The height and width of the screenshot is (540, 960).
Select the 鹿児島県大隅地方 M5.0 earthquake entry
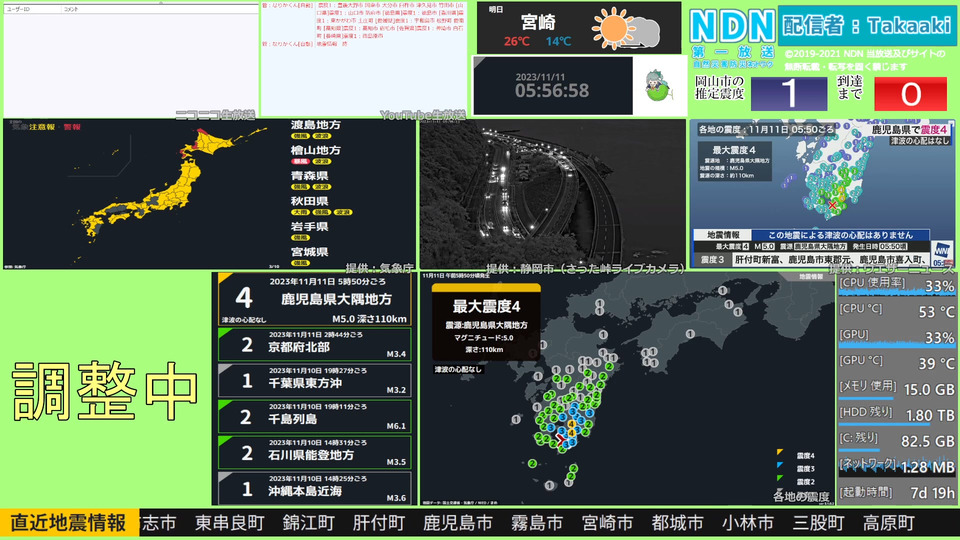pyautogui.click(x=315, y=299)
